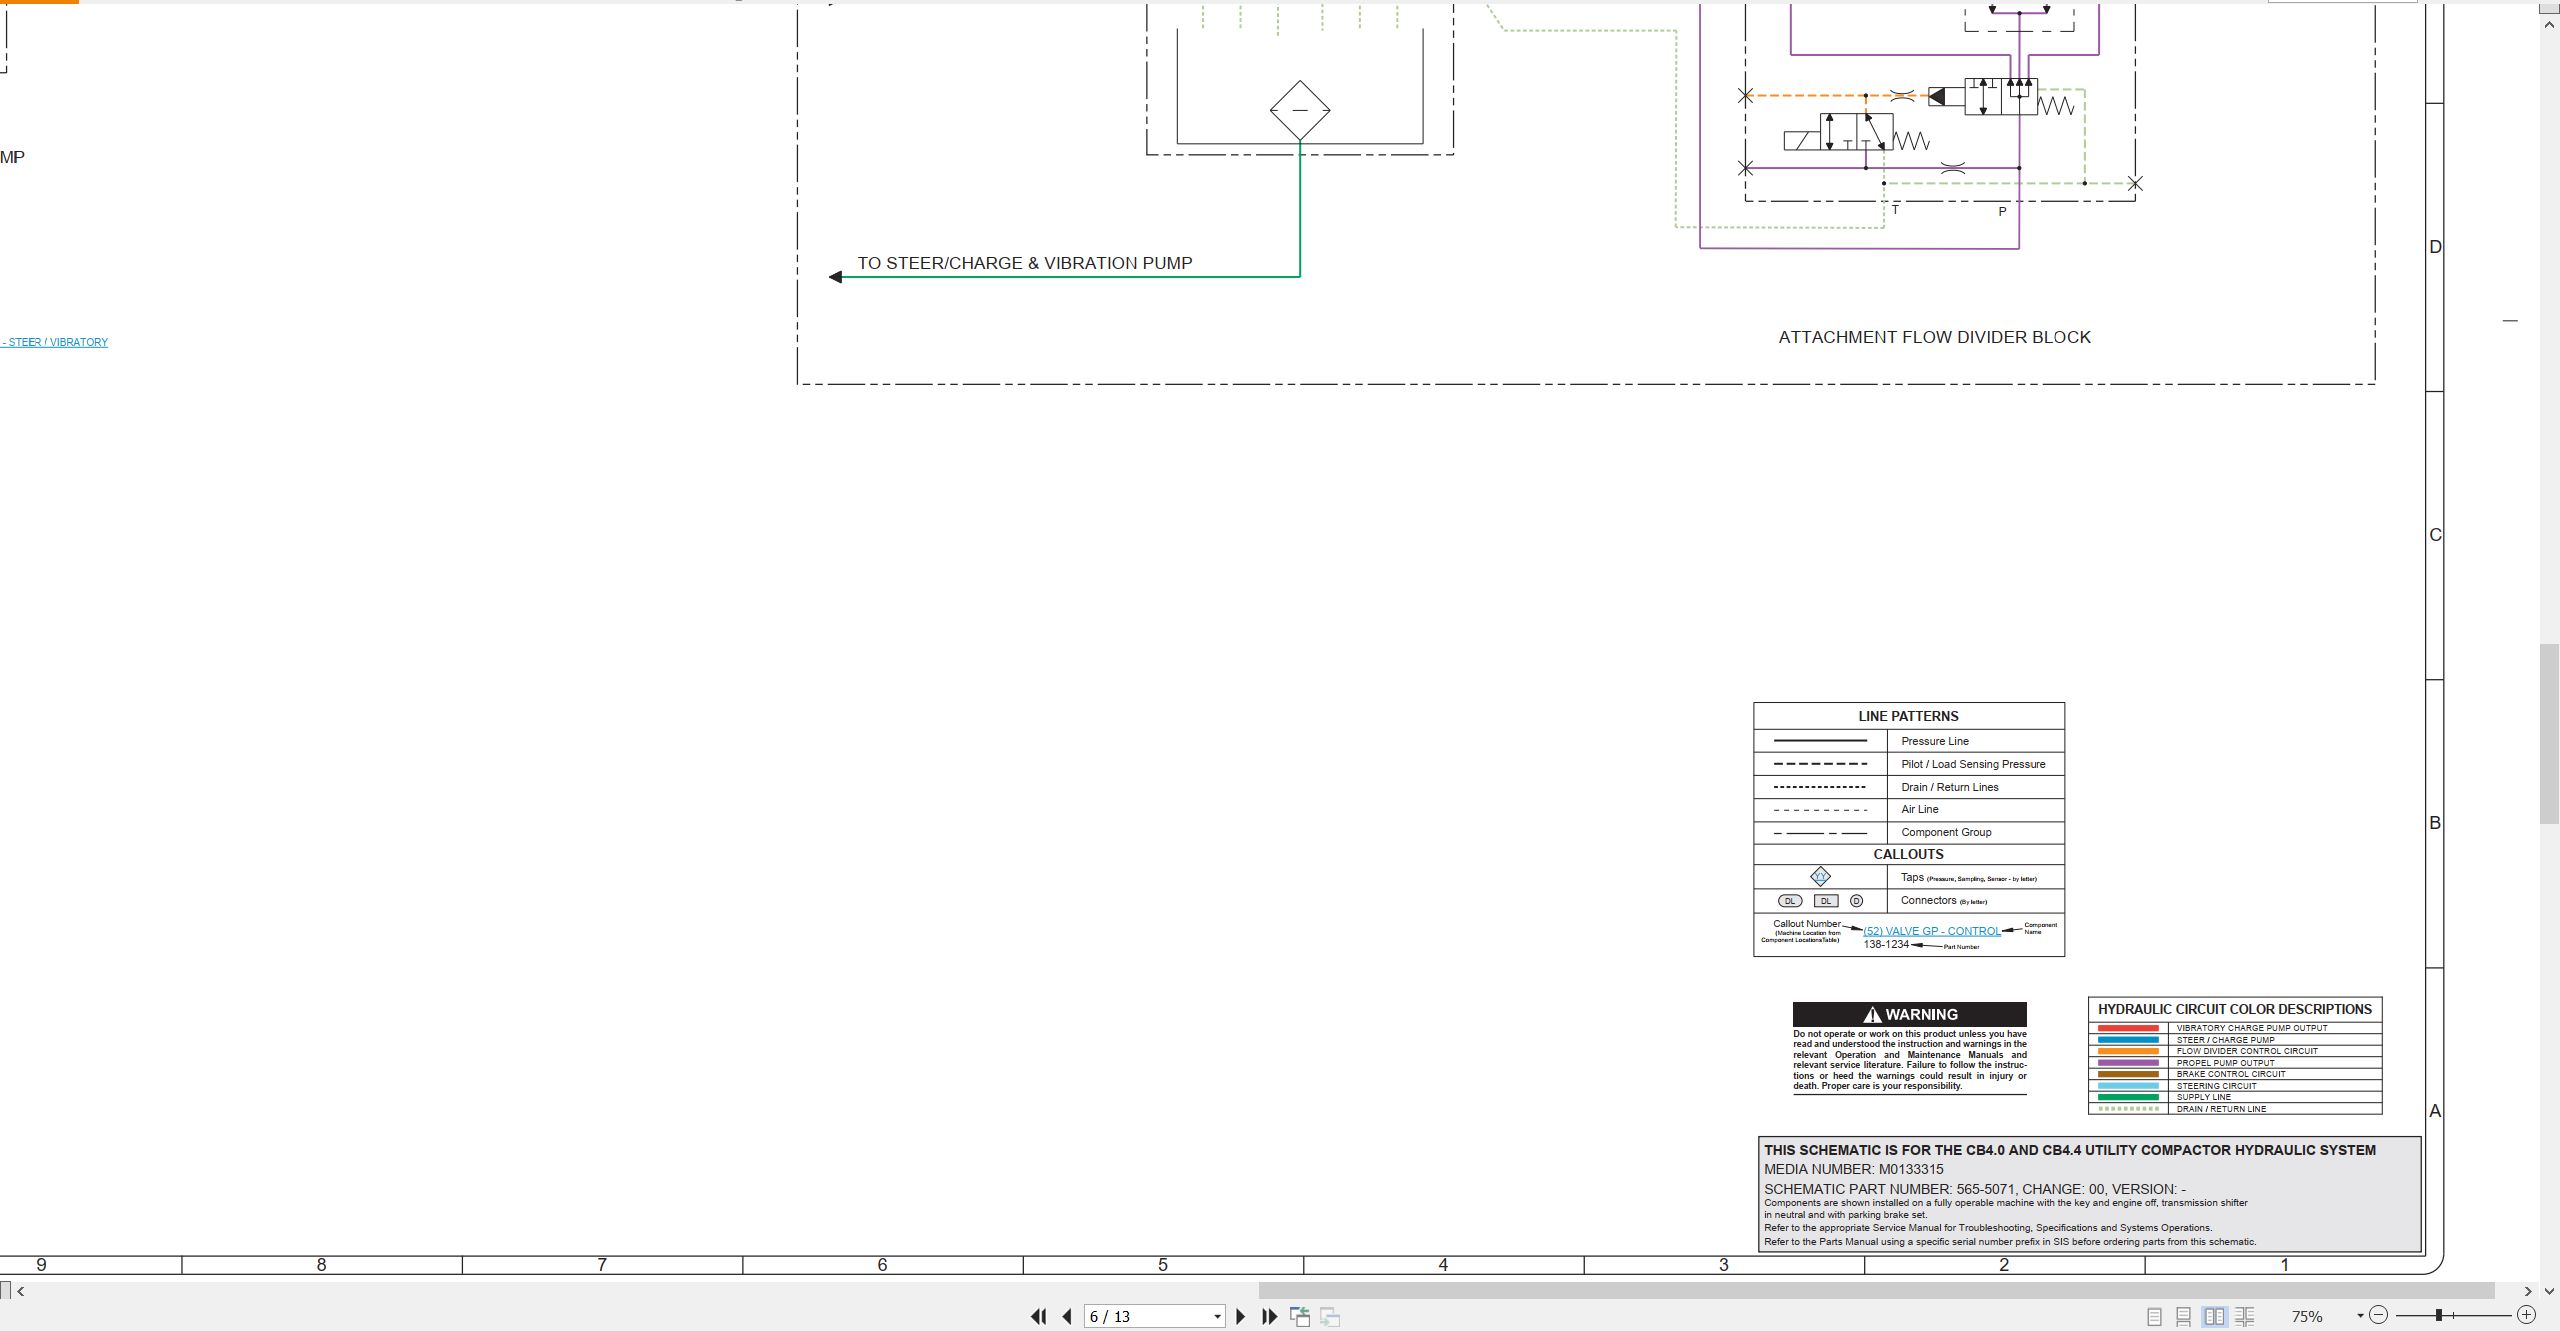Click the 'STEERING CIRCUIT' color description text
Image resolution: width=2560 pixels, height=1331 pixels.
click(2216, 1086)
